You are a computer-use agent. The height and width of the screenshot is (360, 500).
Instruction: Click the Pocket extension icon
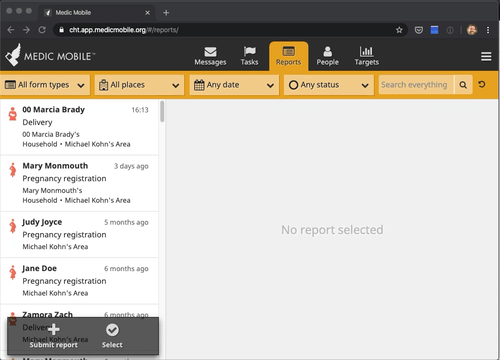pos(419,30)
